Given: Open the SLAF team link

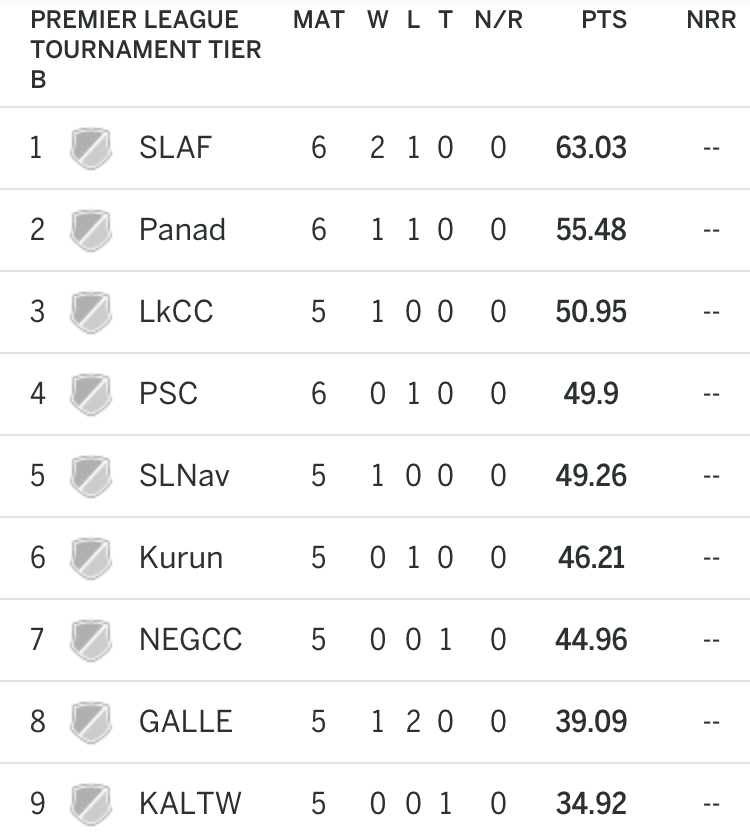Looking at the screenshot, I should click(175, 148).
